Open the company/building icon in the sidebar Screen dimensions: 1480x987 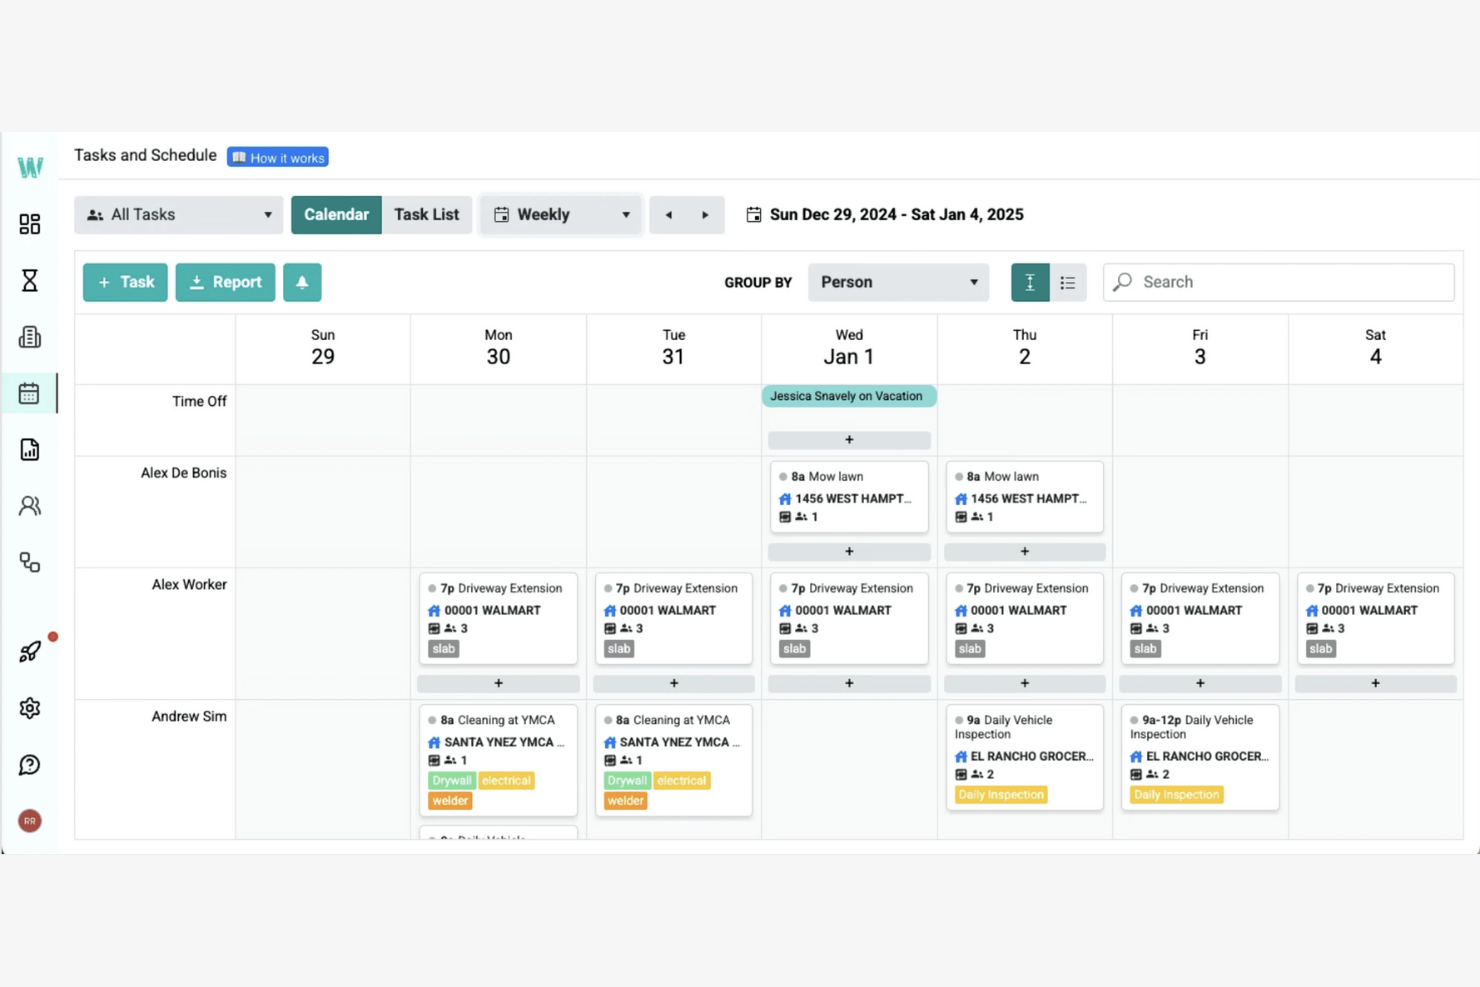[x=30, y=337]
